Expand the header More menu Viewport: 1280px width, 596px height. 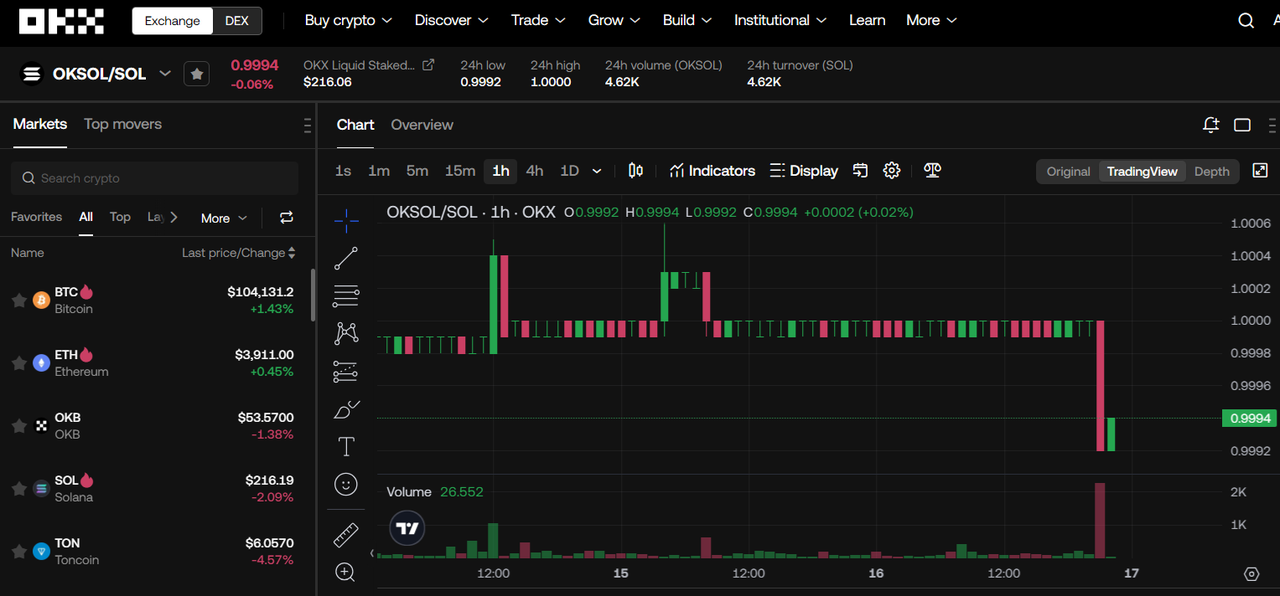coord(931,20)
